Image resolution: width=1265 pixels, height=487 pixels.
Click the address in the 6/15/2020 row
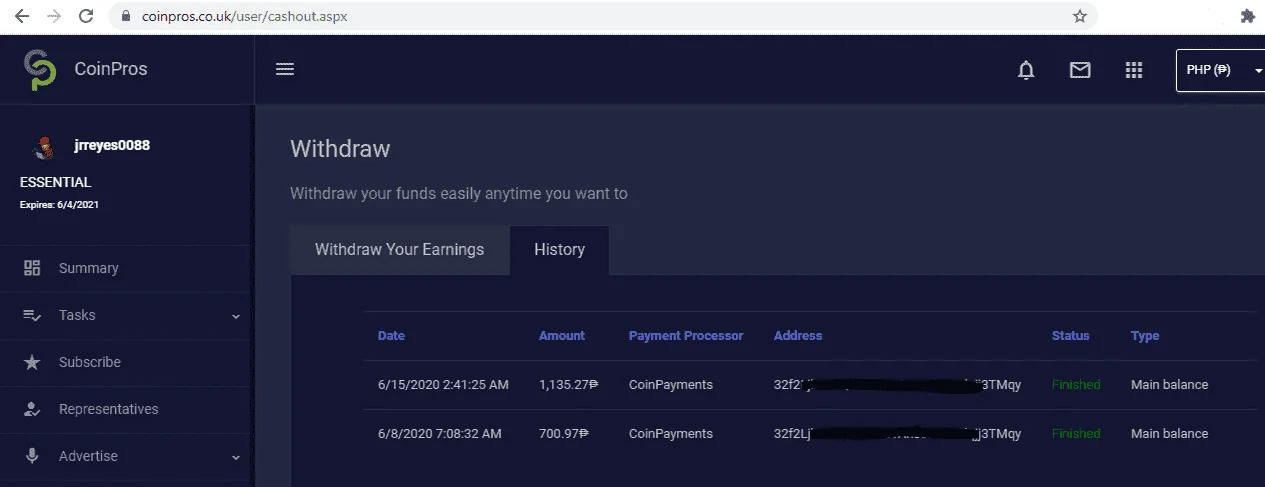[897, 385]
